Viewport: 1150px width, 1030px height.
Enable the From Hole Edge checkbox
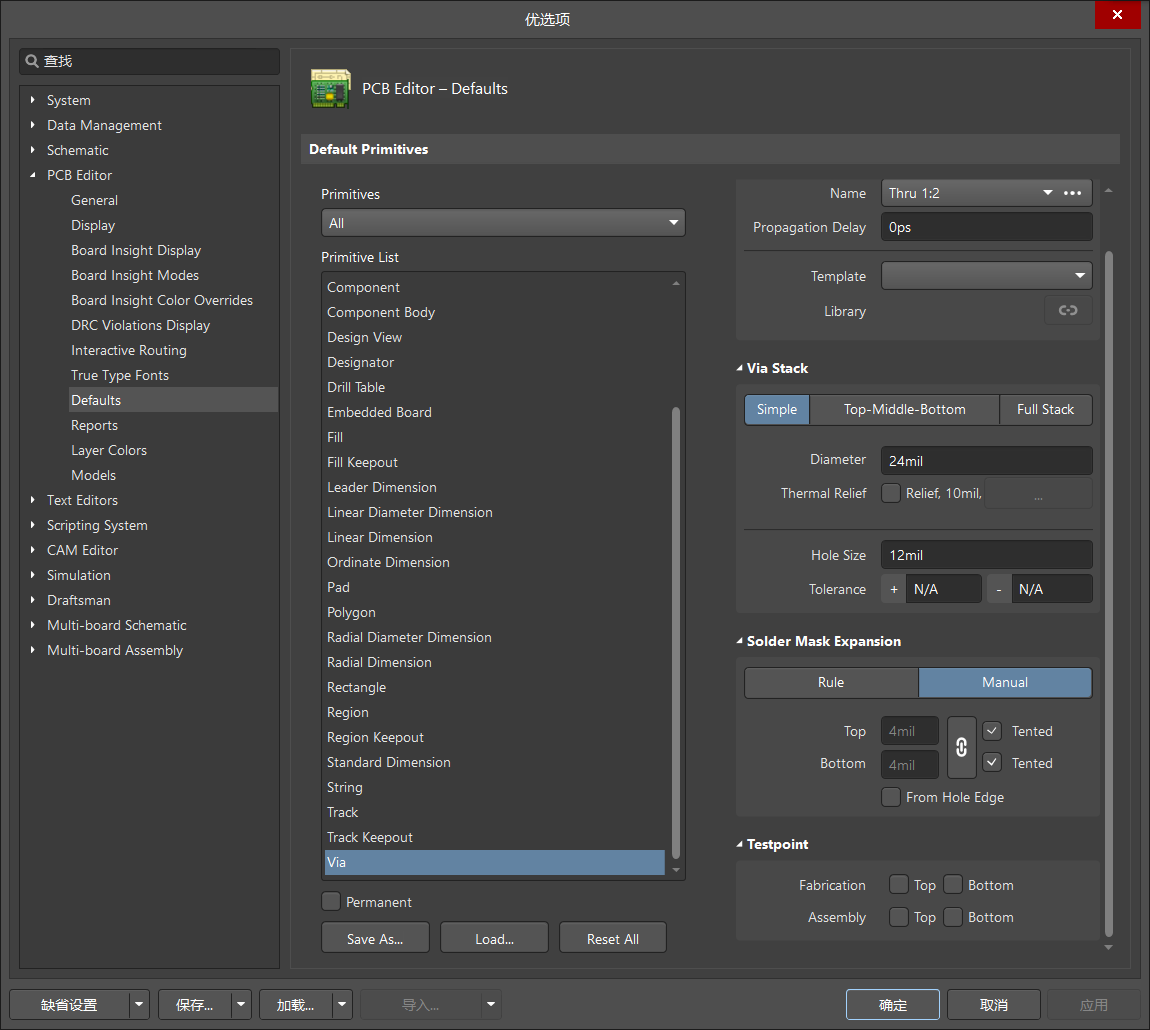pyautogui.click(x=890, y=797)
